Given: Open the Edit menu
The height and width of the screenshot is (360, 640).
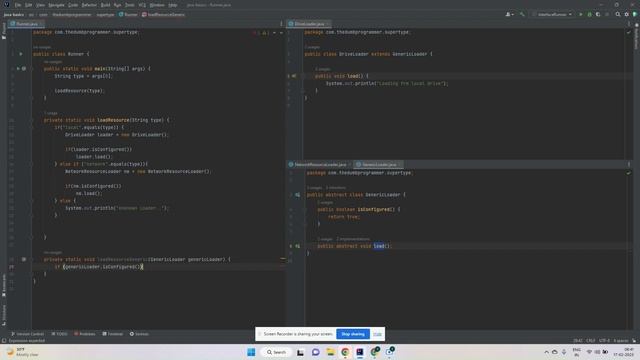Looking at the screenshot, I should [x=29, y=5].
